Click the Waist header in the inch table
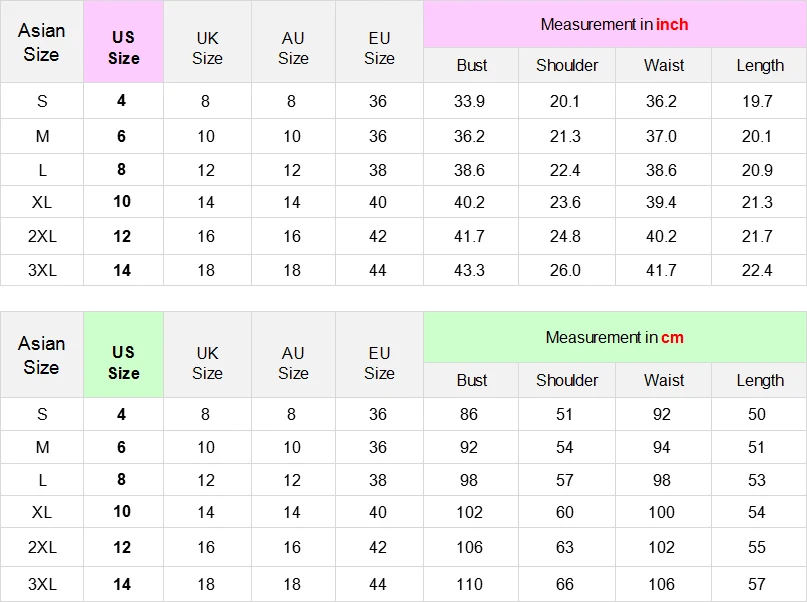 [664, 65]
